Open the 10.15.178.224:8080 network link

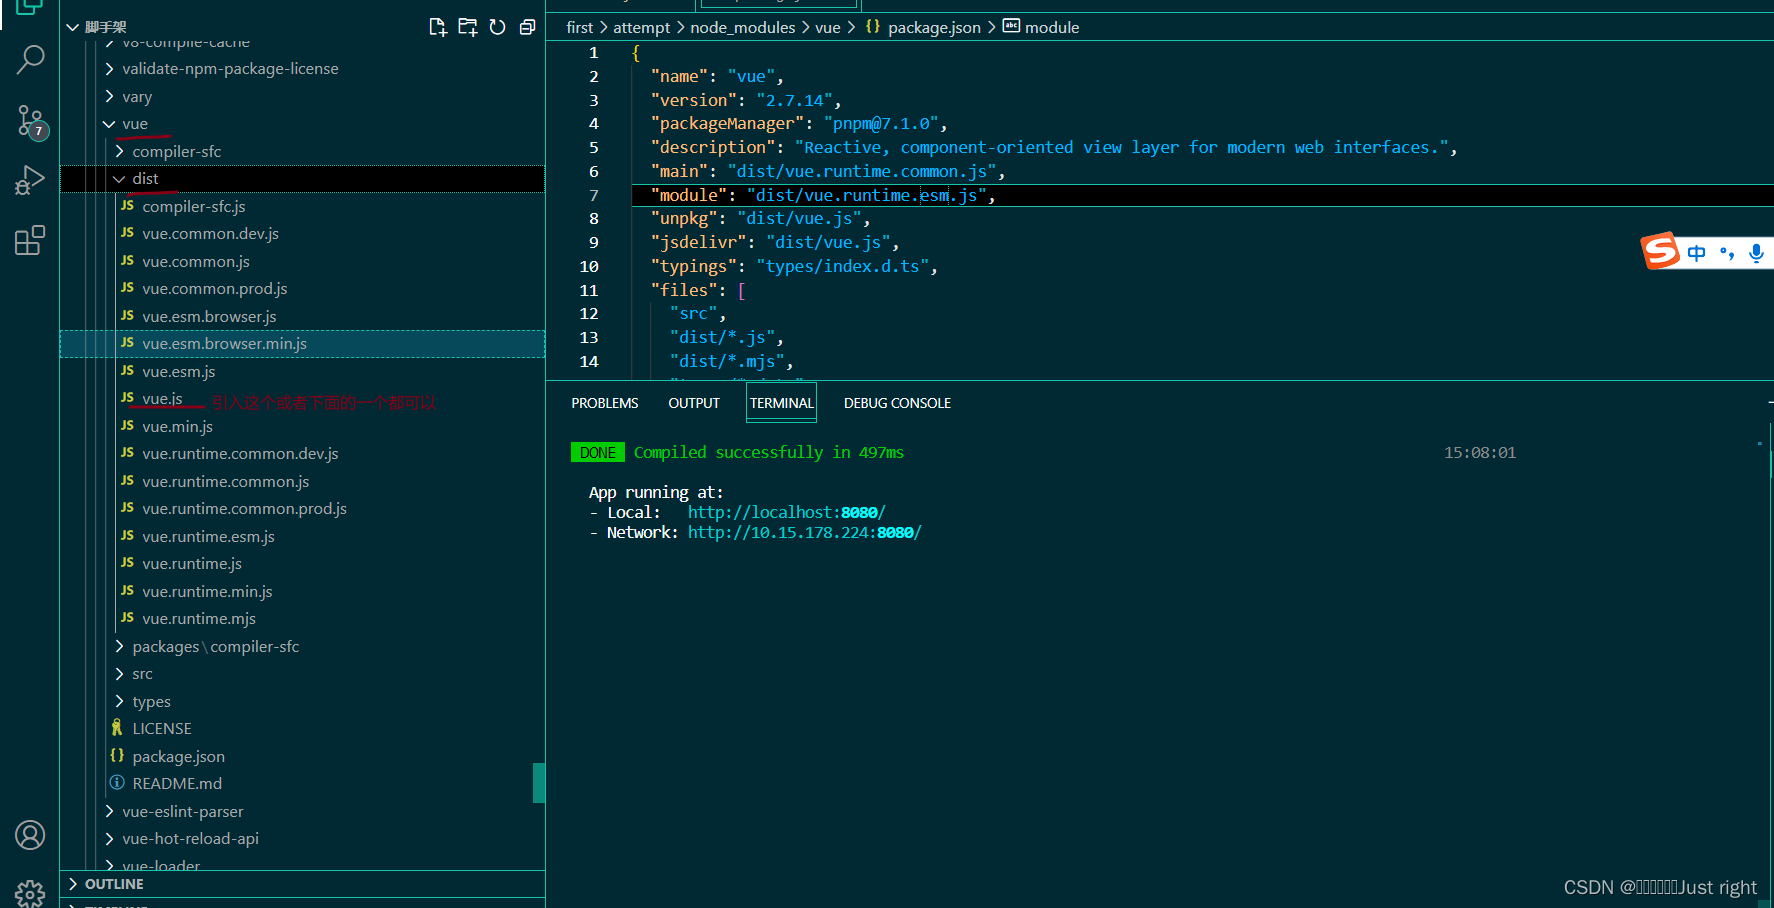point(804,532)
